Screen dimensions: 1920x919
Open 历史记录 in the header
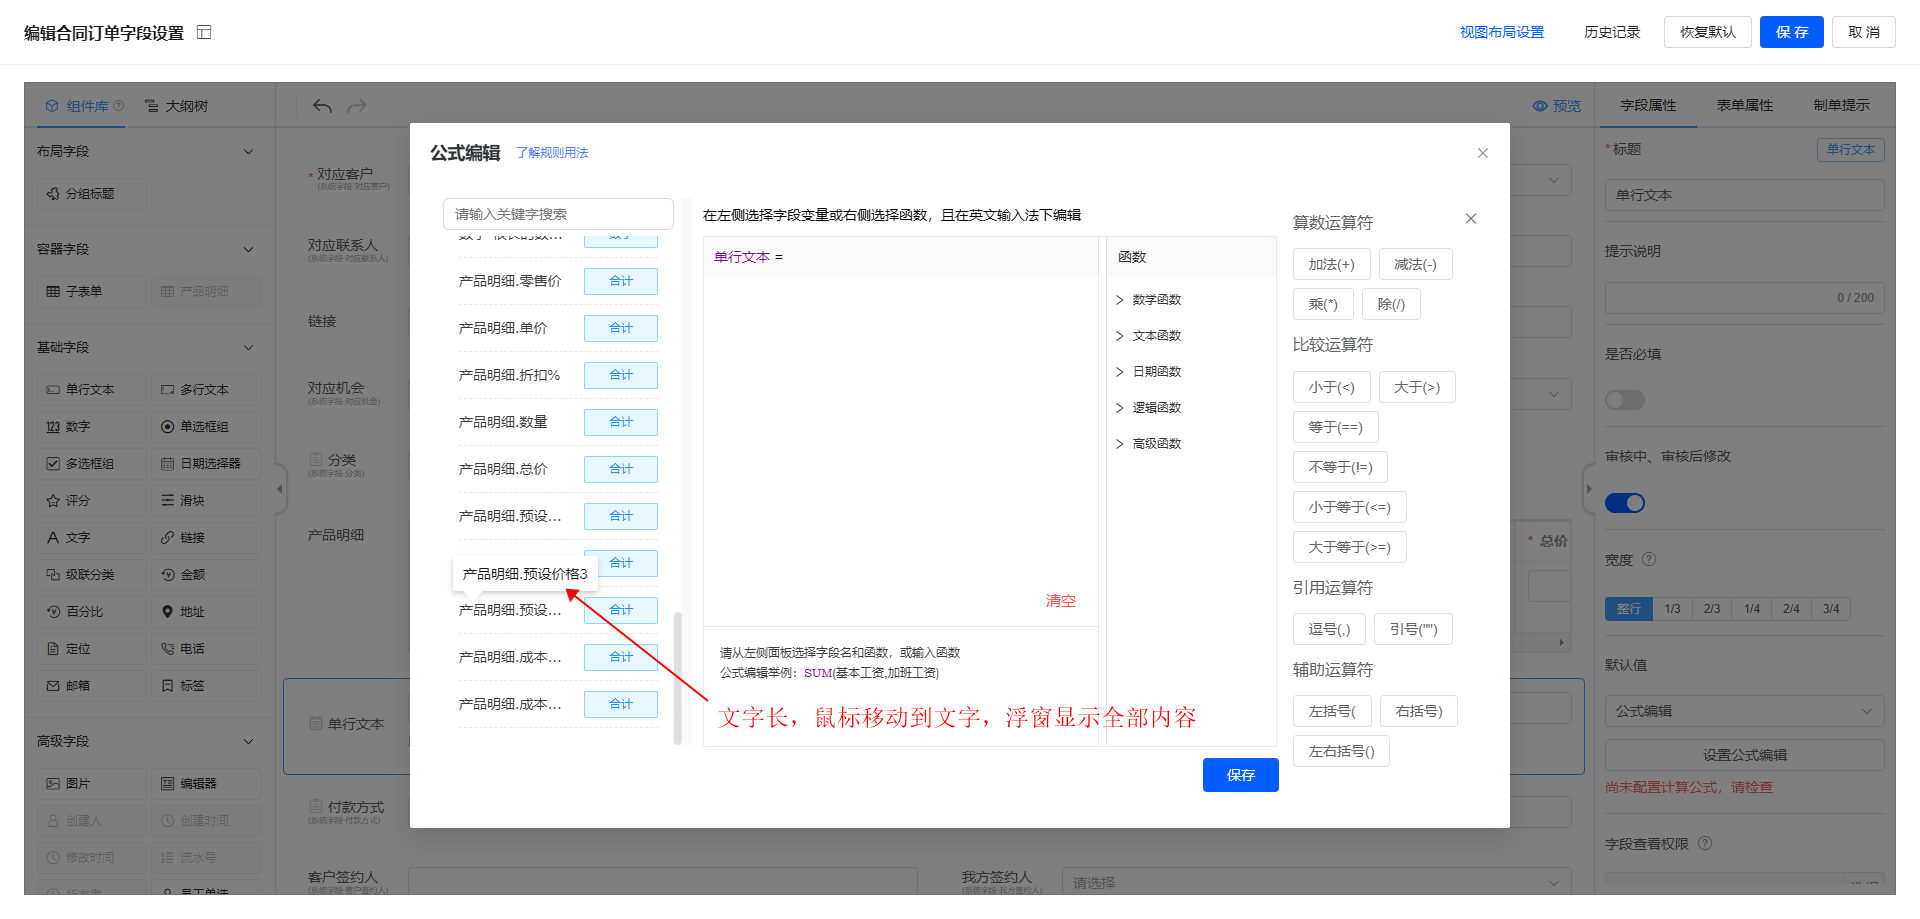pyautogui.click(x=1612, y=32)
